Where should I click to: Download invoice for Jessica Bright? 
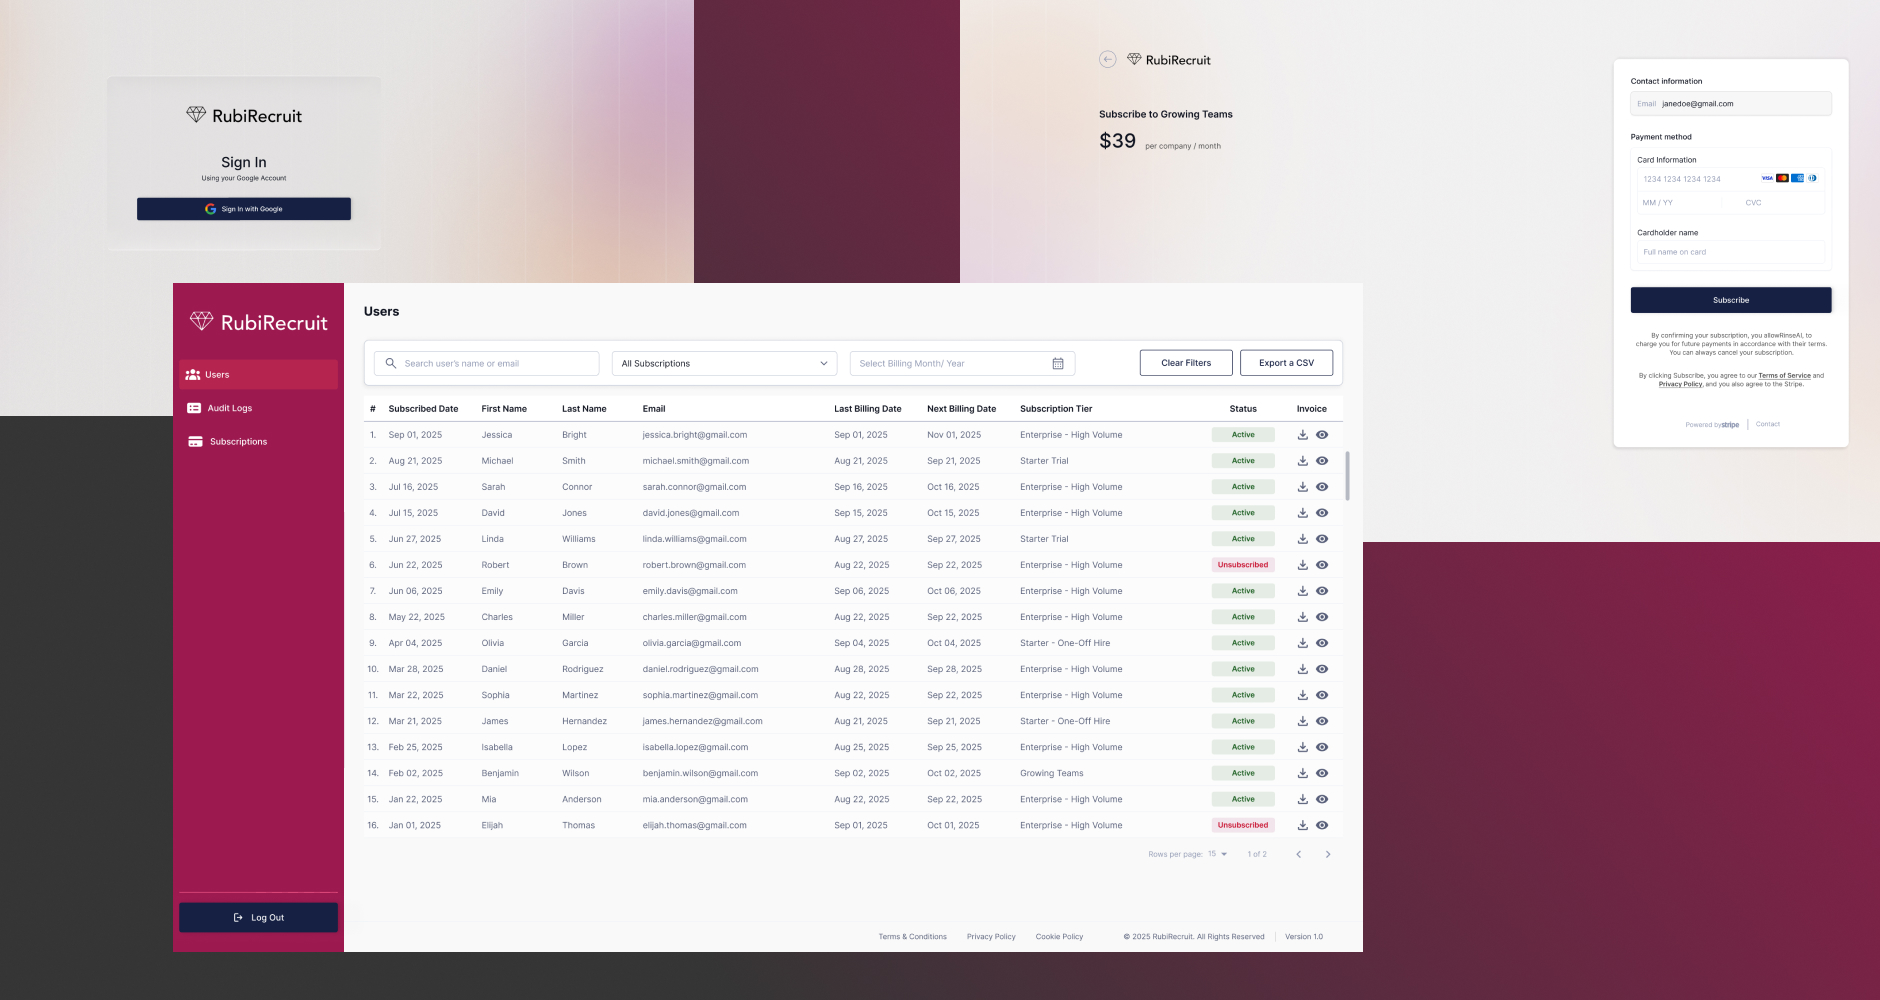point(1303,435)
